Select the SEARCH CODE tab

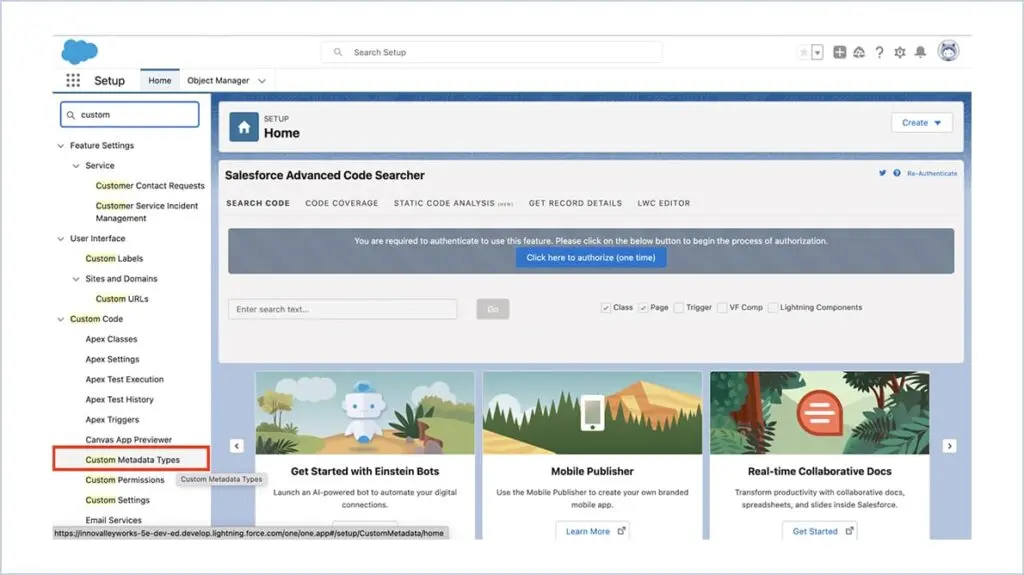(x=258, y=203)
